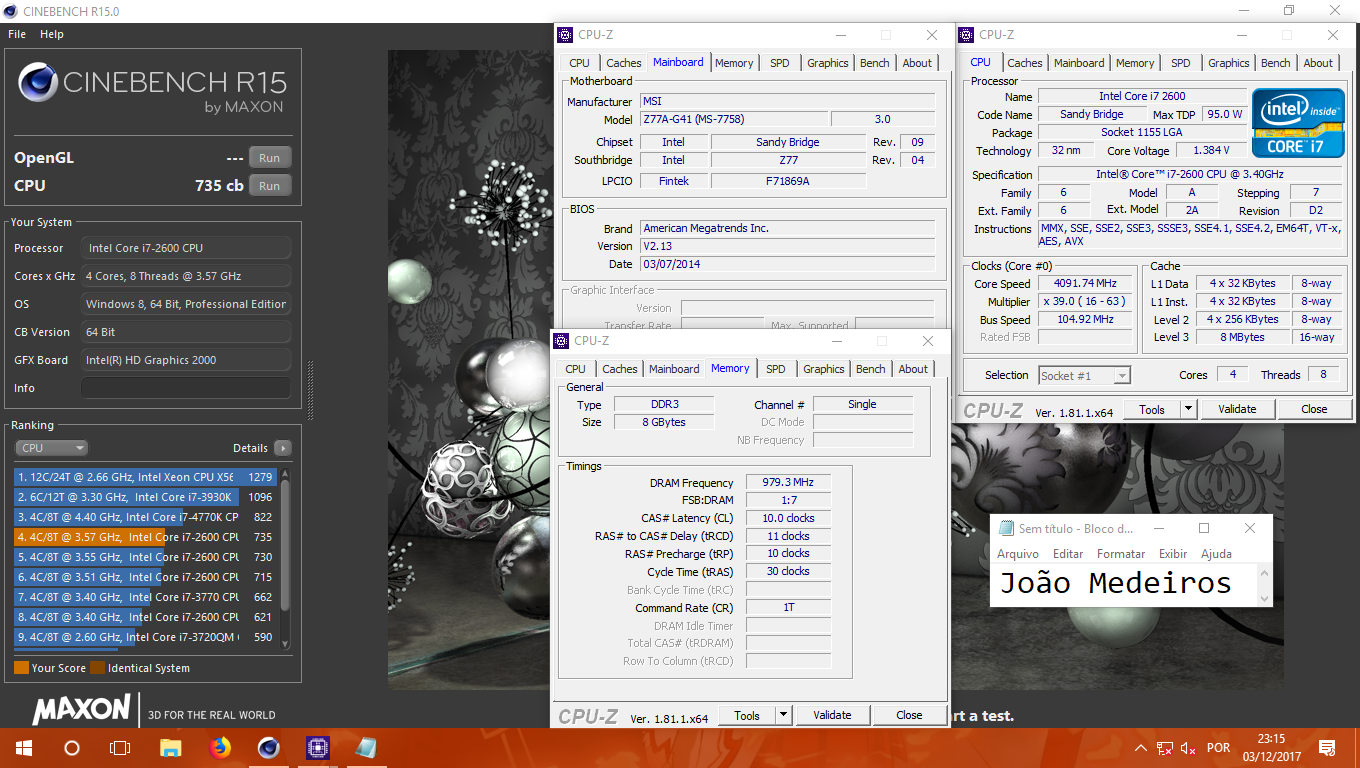Select ranking row i7-3720QM 590
Viewport: 1360px width, 768px height.
[146, 637]
